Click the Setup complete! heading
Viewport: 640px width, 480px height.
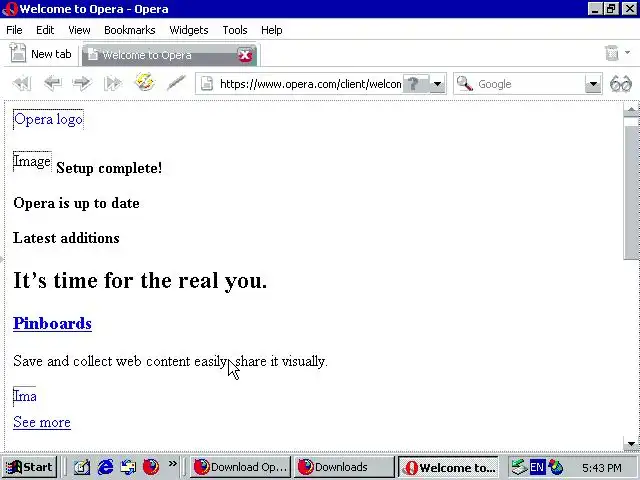pos(109,168)
